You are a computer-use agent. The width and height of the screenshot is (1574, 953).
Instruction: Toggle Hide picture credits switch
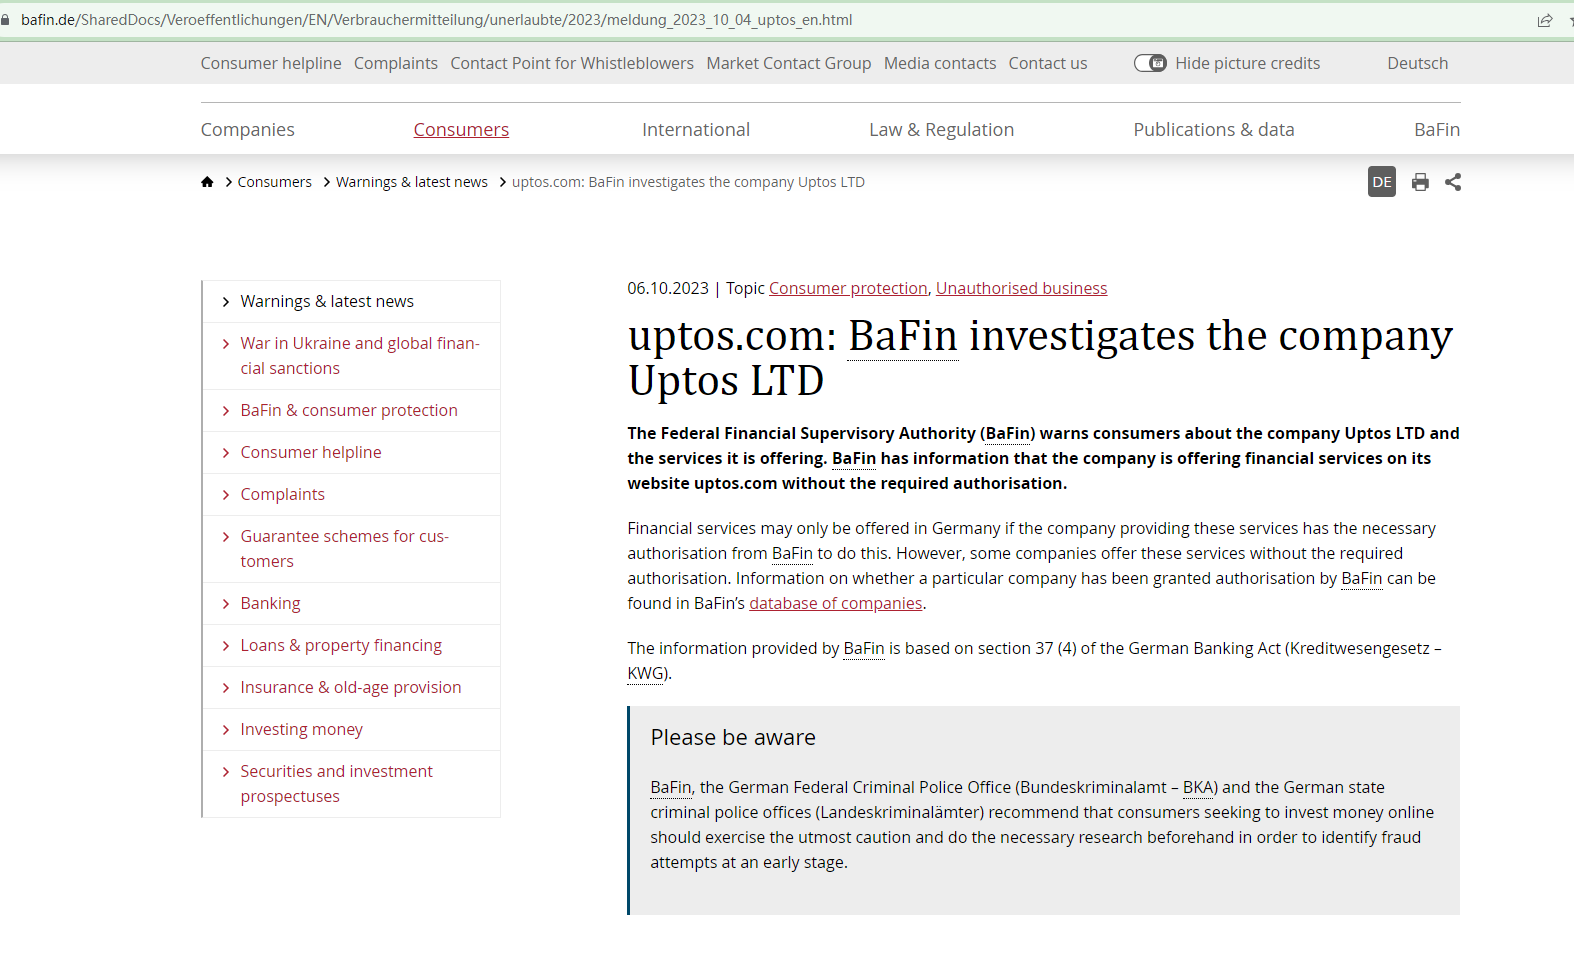1150,63
